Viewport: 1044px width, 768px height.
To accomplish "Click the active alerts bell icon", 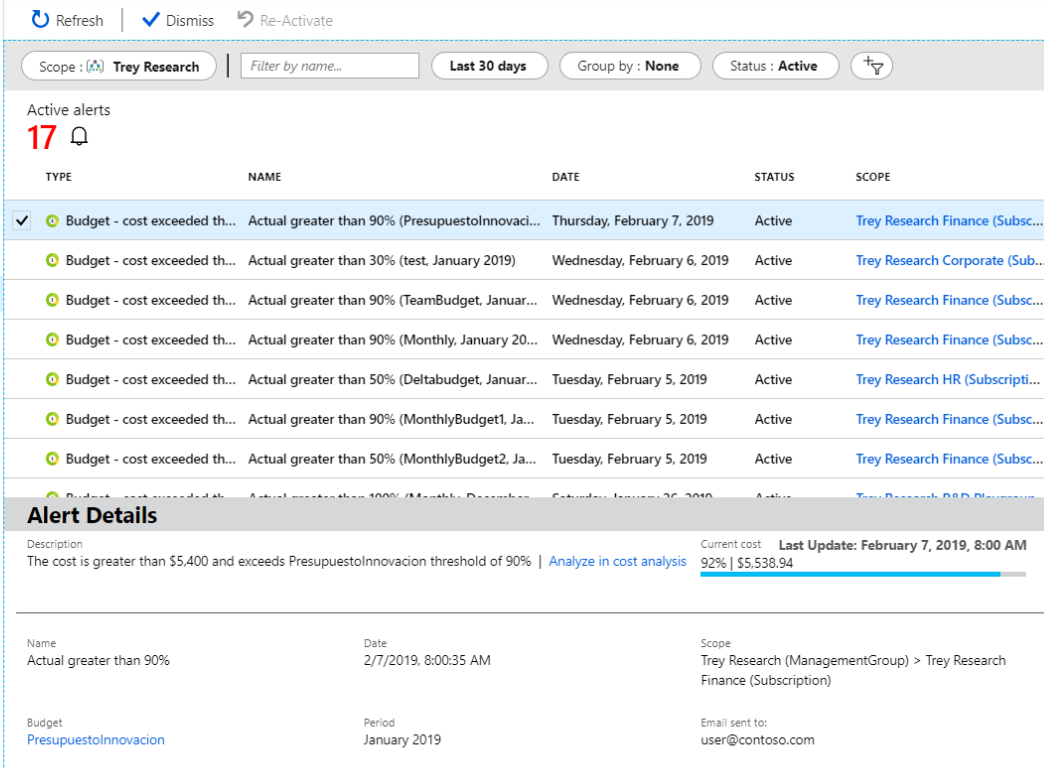I will (79, 137).
